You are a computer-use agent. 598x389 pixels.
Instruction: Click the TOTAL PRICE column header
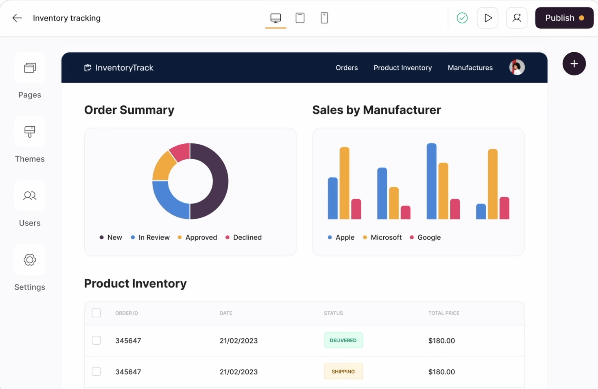[444, 313]
